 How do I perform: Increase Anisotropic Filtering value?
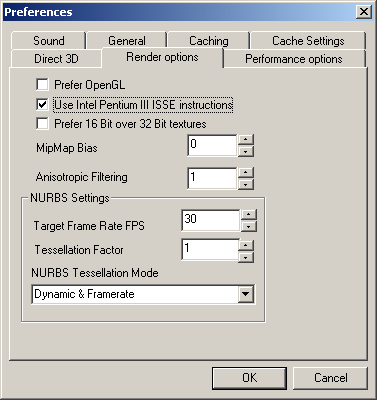[246, 173]
